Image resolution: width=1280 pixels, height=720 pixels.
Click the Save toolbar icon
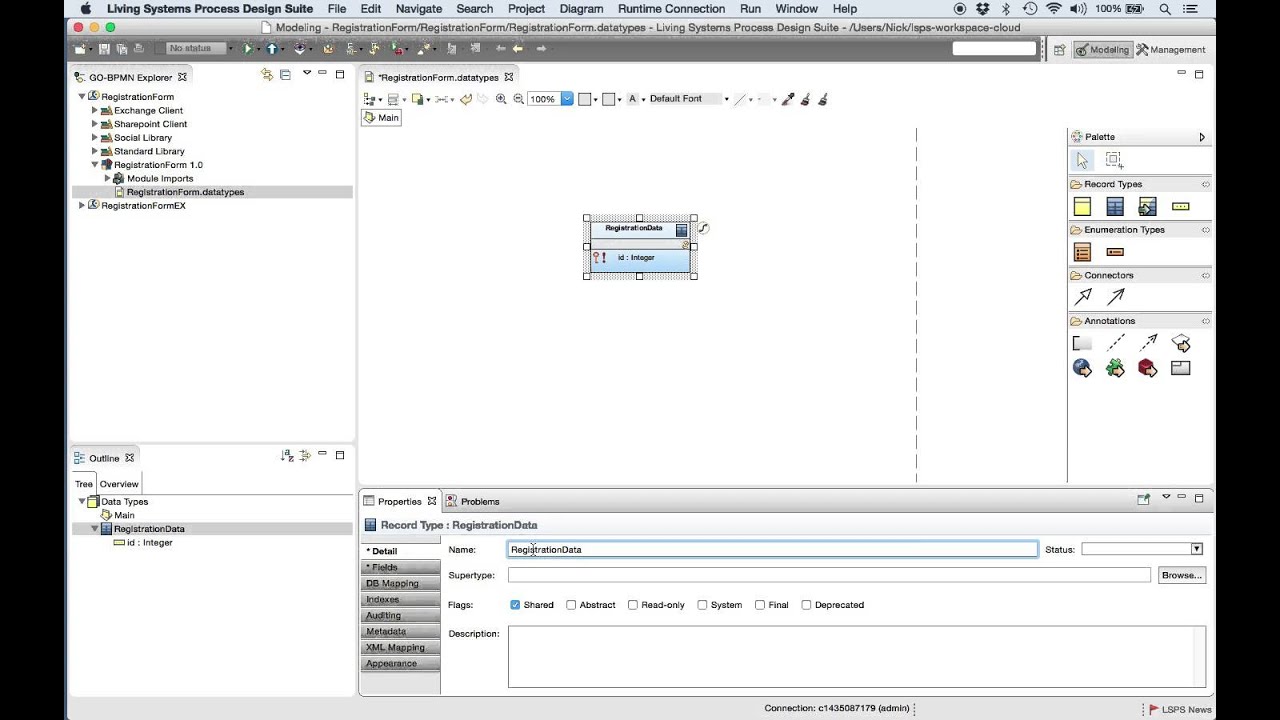click(x=104, y=48)
